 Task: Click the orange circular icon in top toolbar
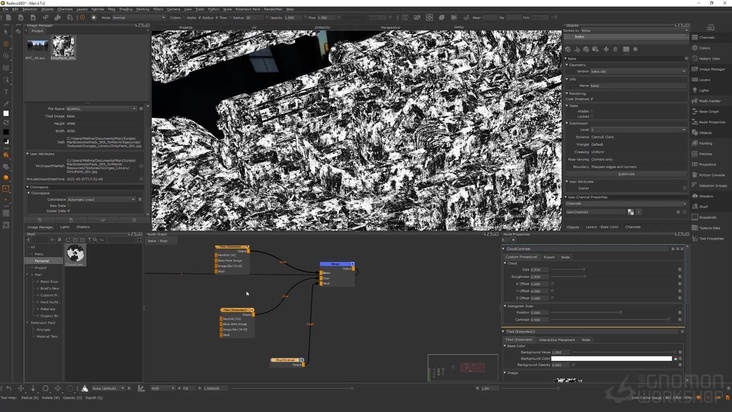[x=82, y=17]
